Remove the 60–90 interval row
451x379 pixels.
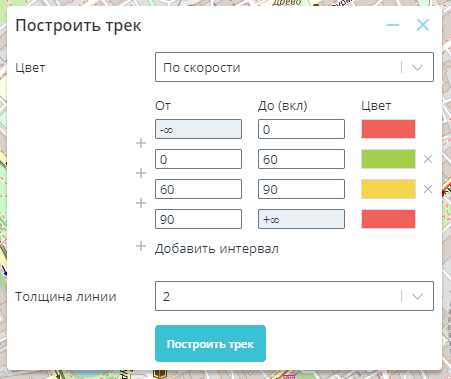click(428, 189)
